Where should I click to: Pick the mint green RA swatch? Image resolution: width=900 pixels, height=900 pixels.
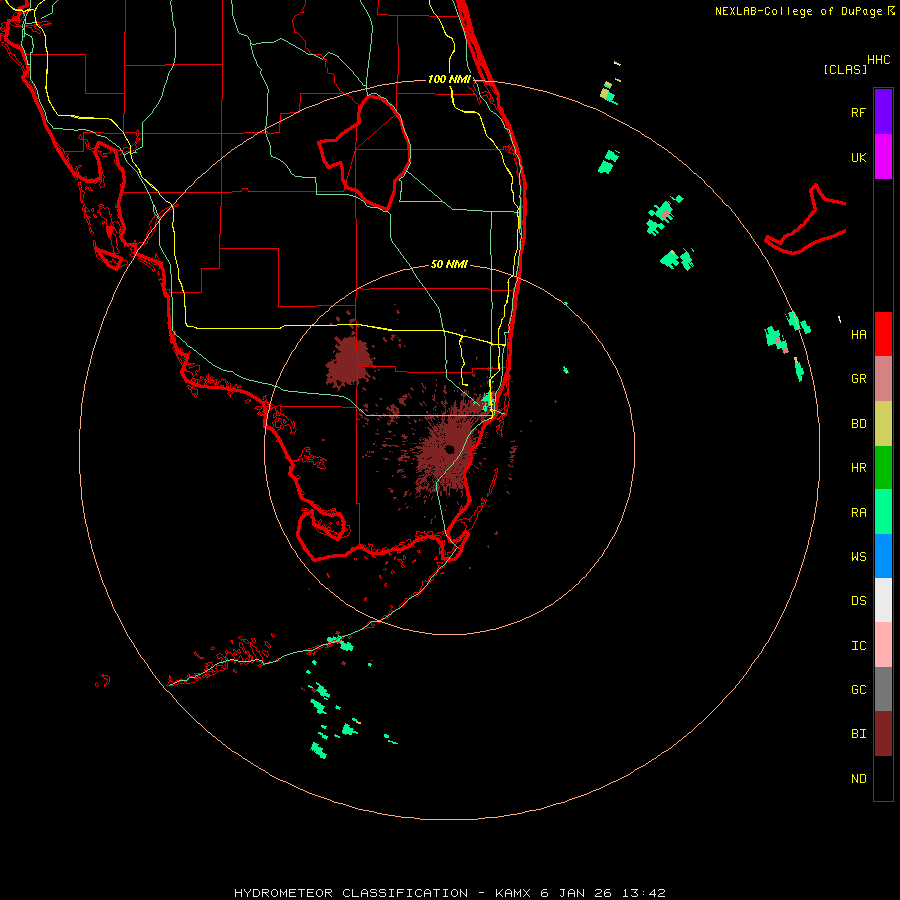[x=883, y=512]
